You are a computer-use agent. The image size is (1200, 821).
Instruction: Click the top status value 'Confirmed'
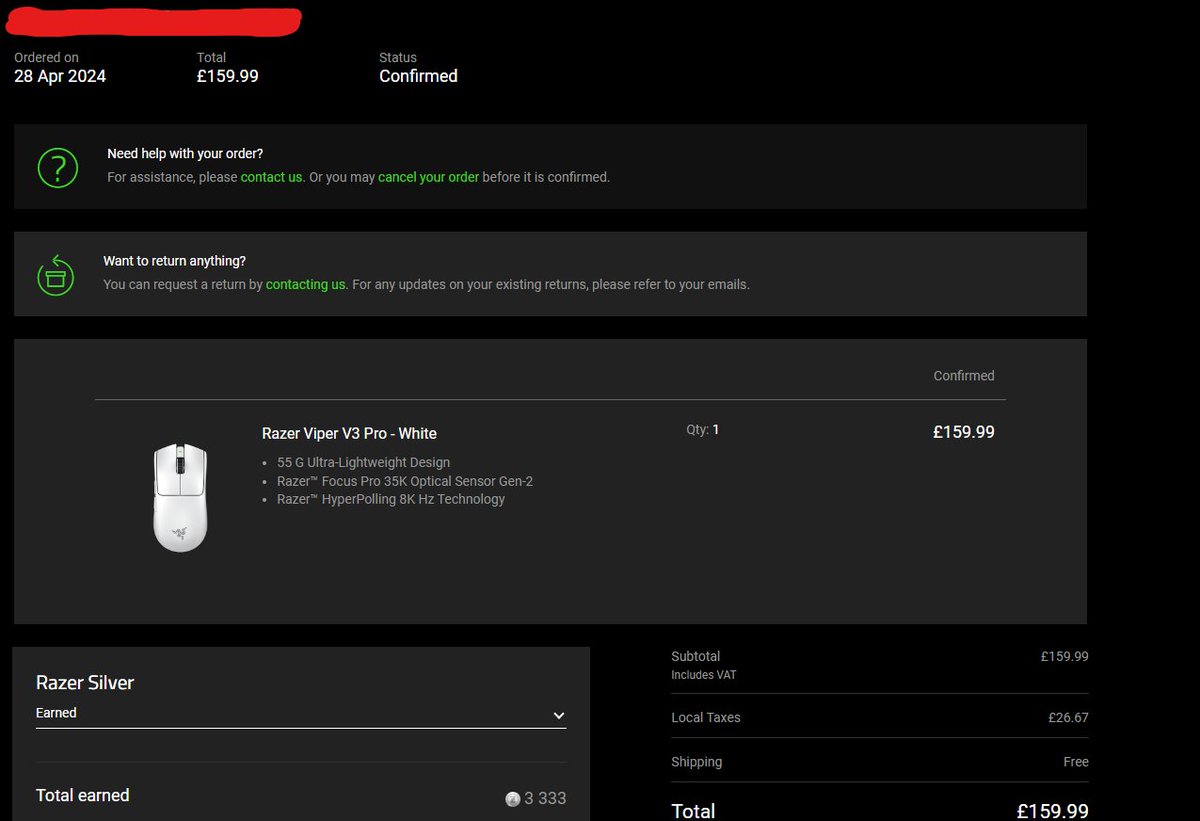click(418, 76)
